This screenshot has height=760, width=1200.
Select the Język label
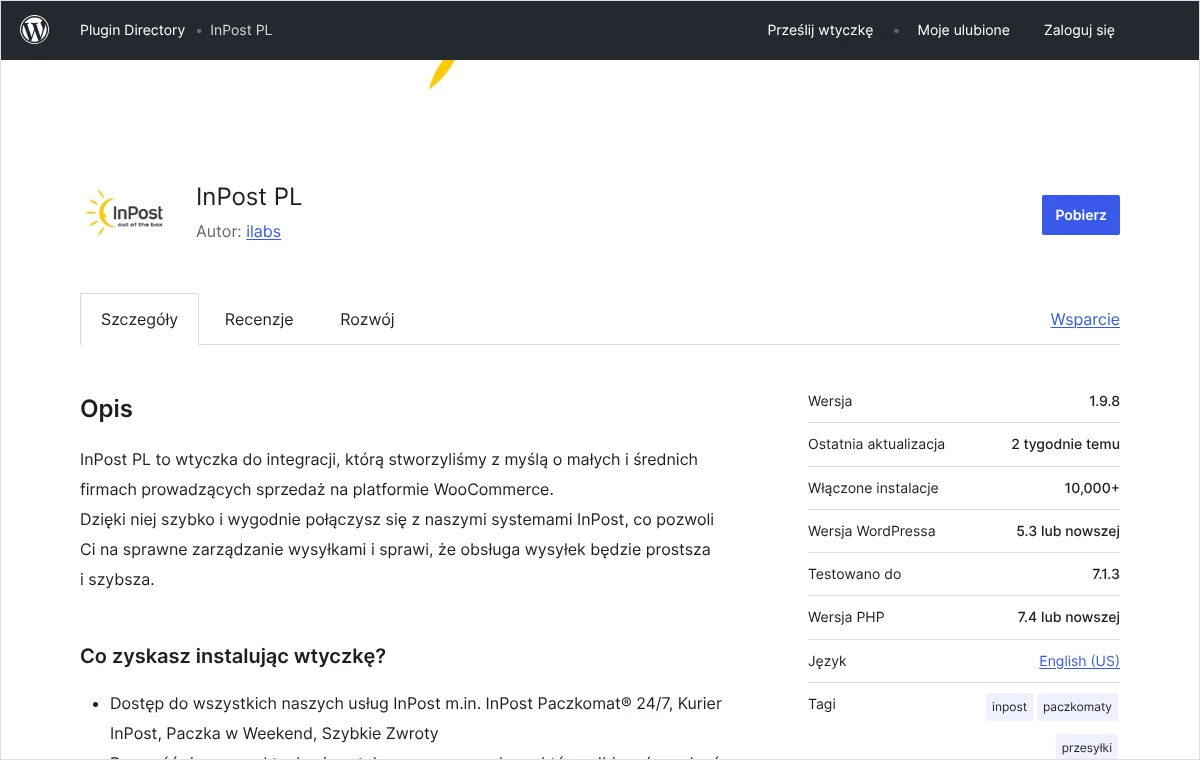(x=827, y=661)
